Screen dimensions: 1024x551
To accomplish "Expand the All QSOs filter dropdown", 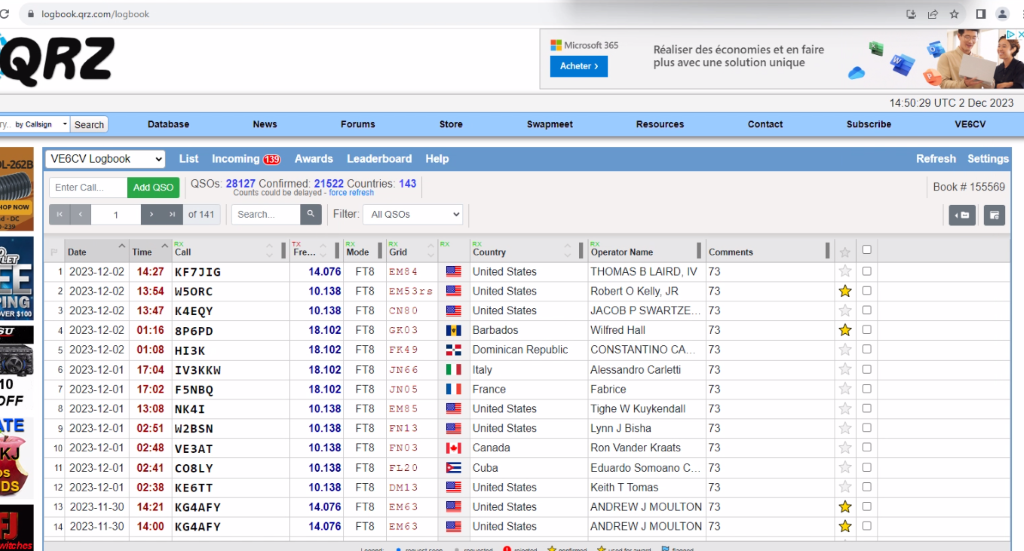I will click(413, 214).
